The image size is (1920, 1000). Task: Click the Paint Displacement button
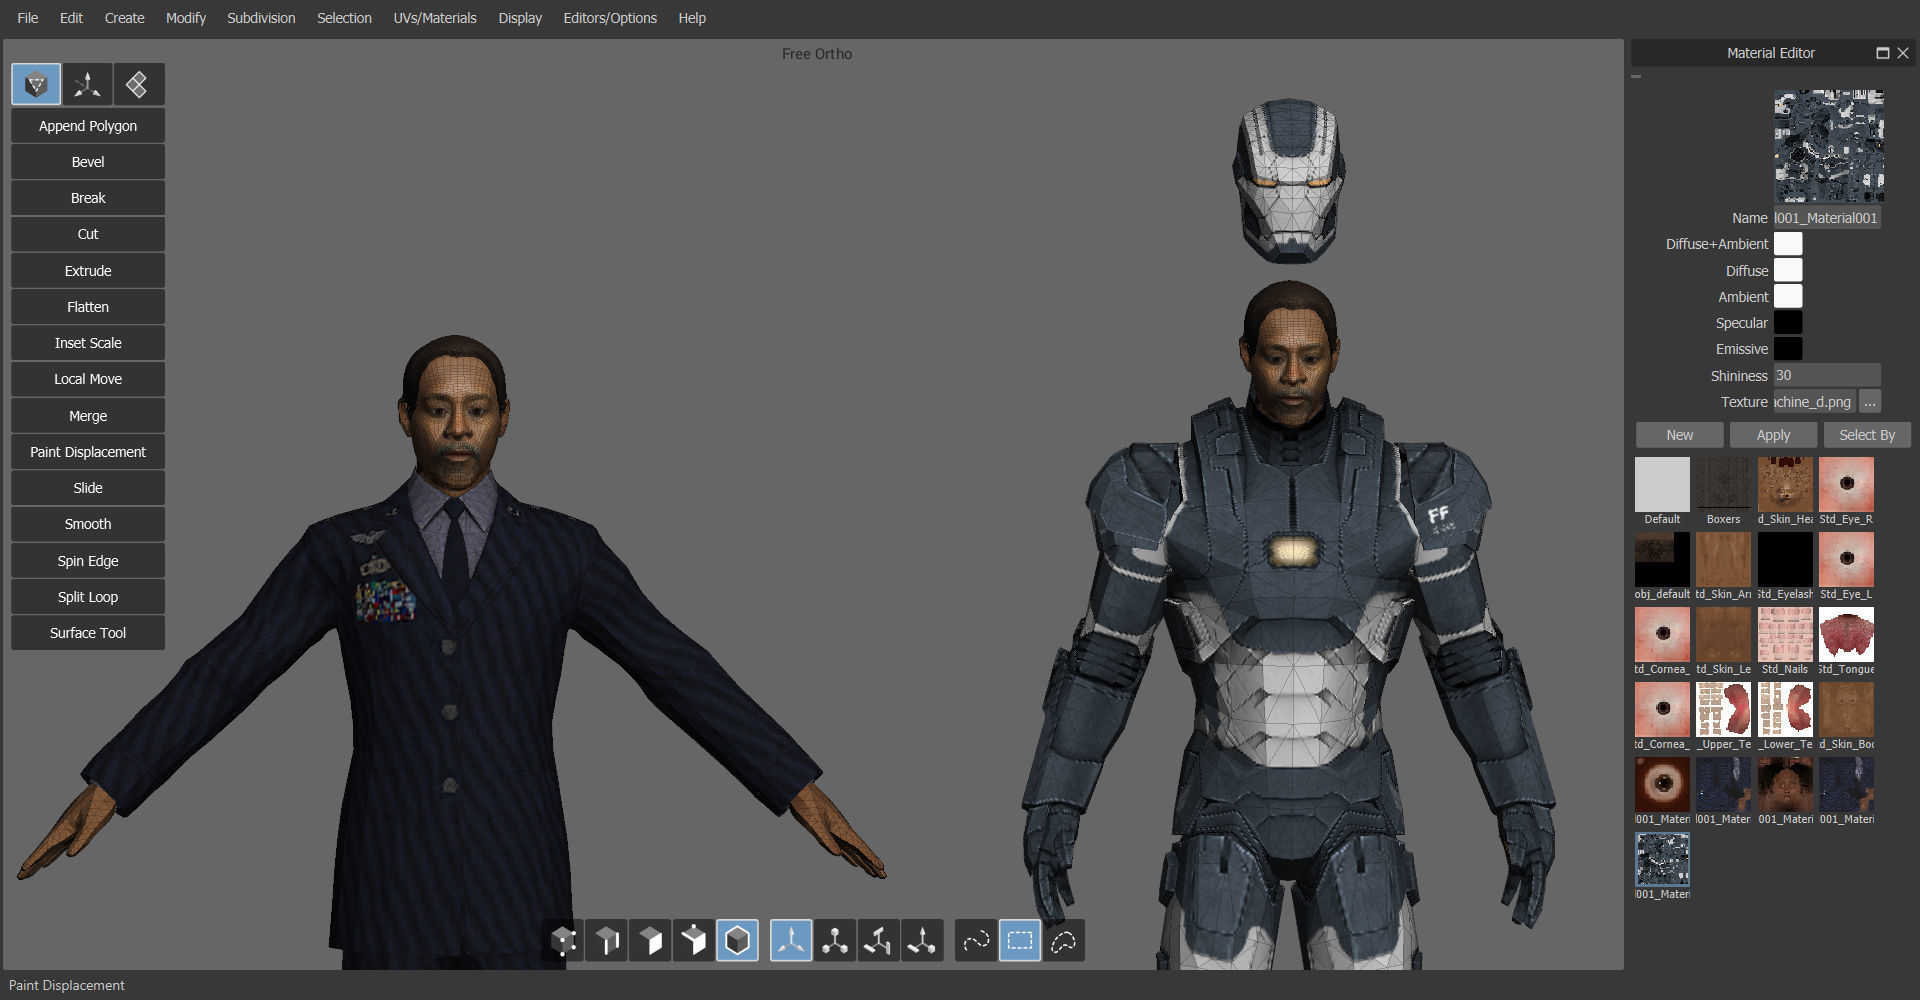88,452
